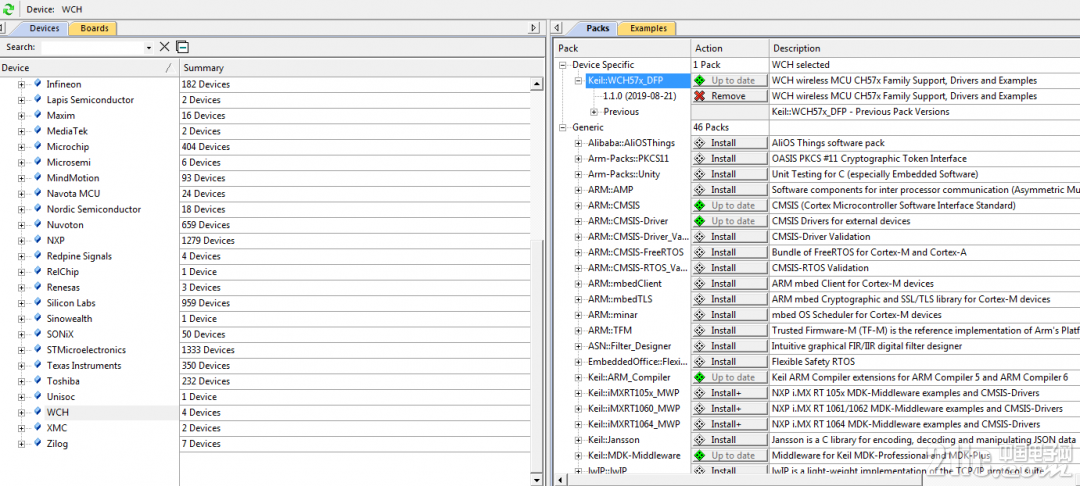Click the blue device icon next to MediaTek
Screen dimensions: 1080x486
click(37, 131)
